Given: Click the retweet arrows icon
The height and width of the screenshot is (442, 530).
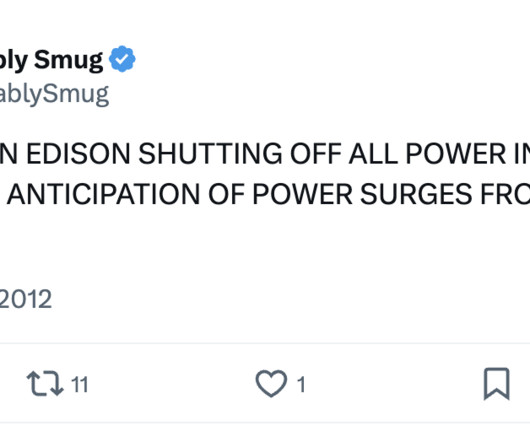Looking at the screenshot, I should pyautogui.click(x=45, y=384).
